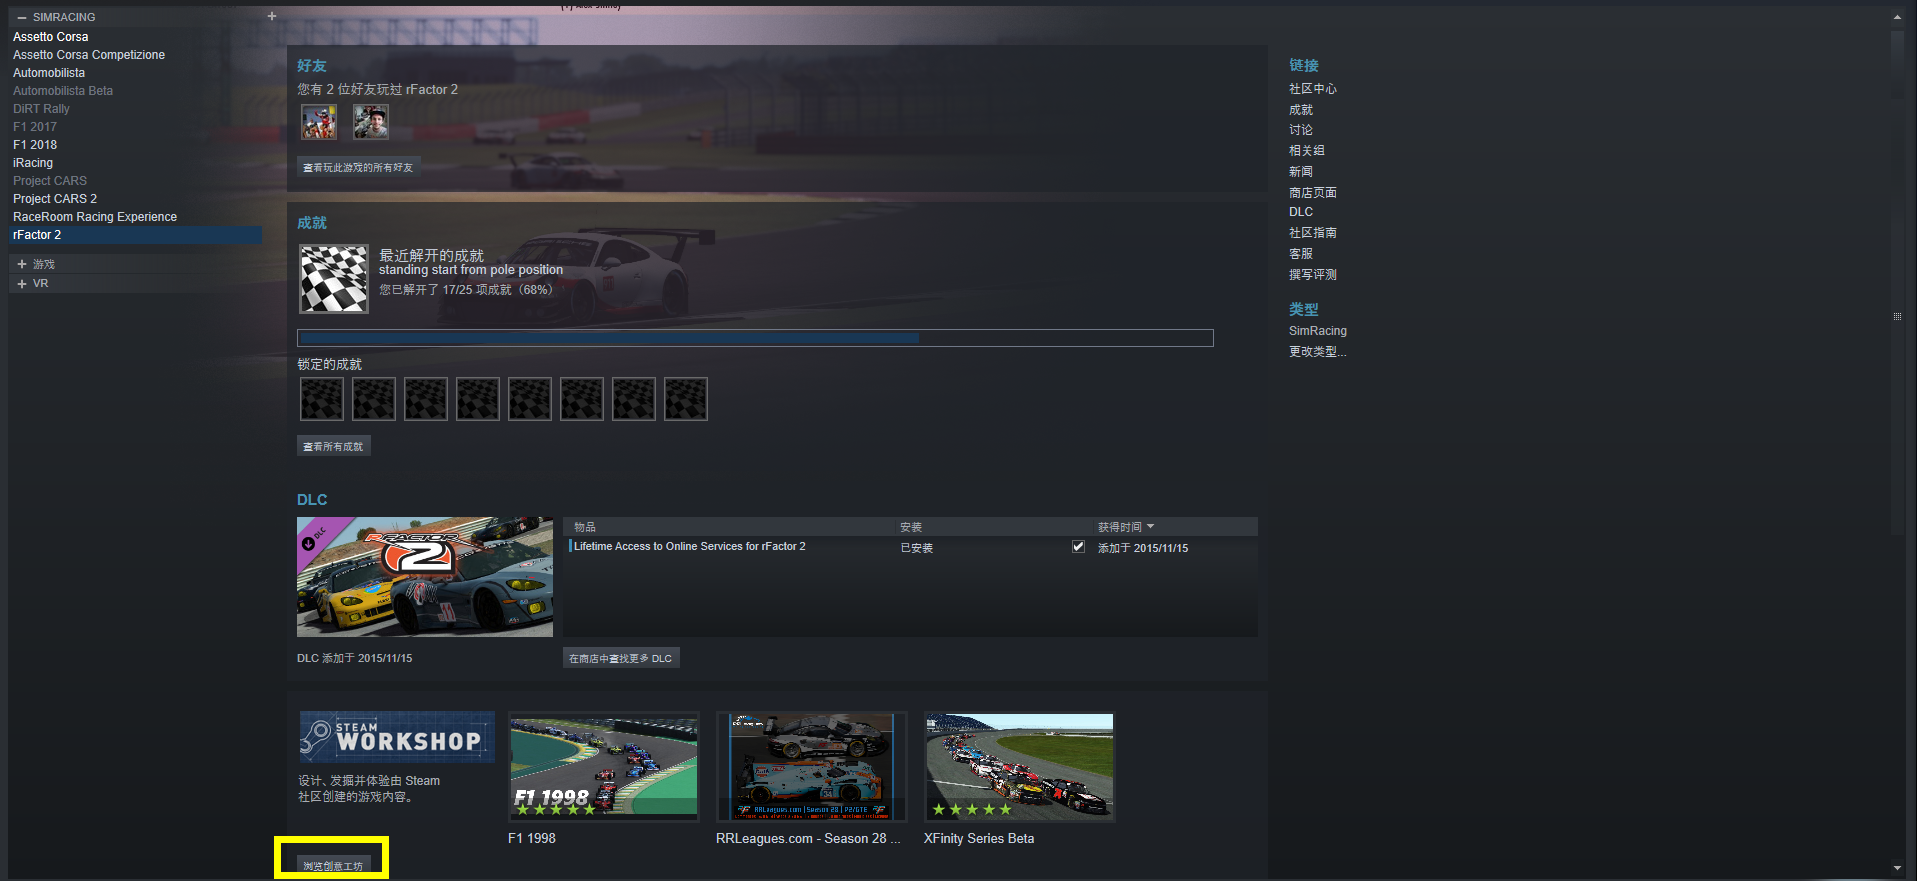
Task: Select the first locked achievement icon
Action: tap(322, 399)
